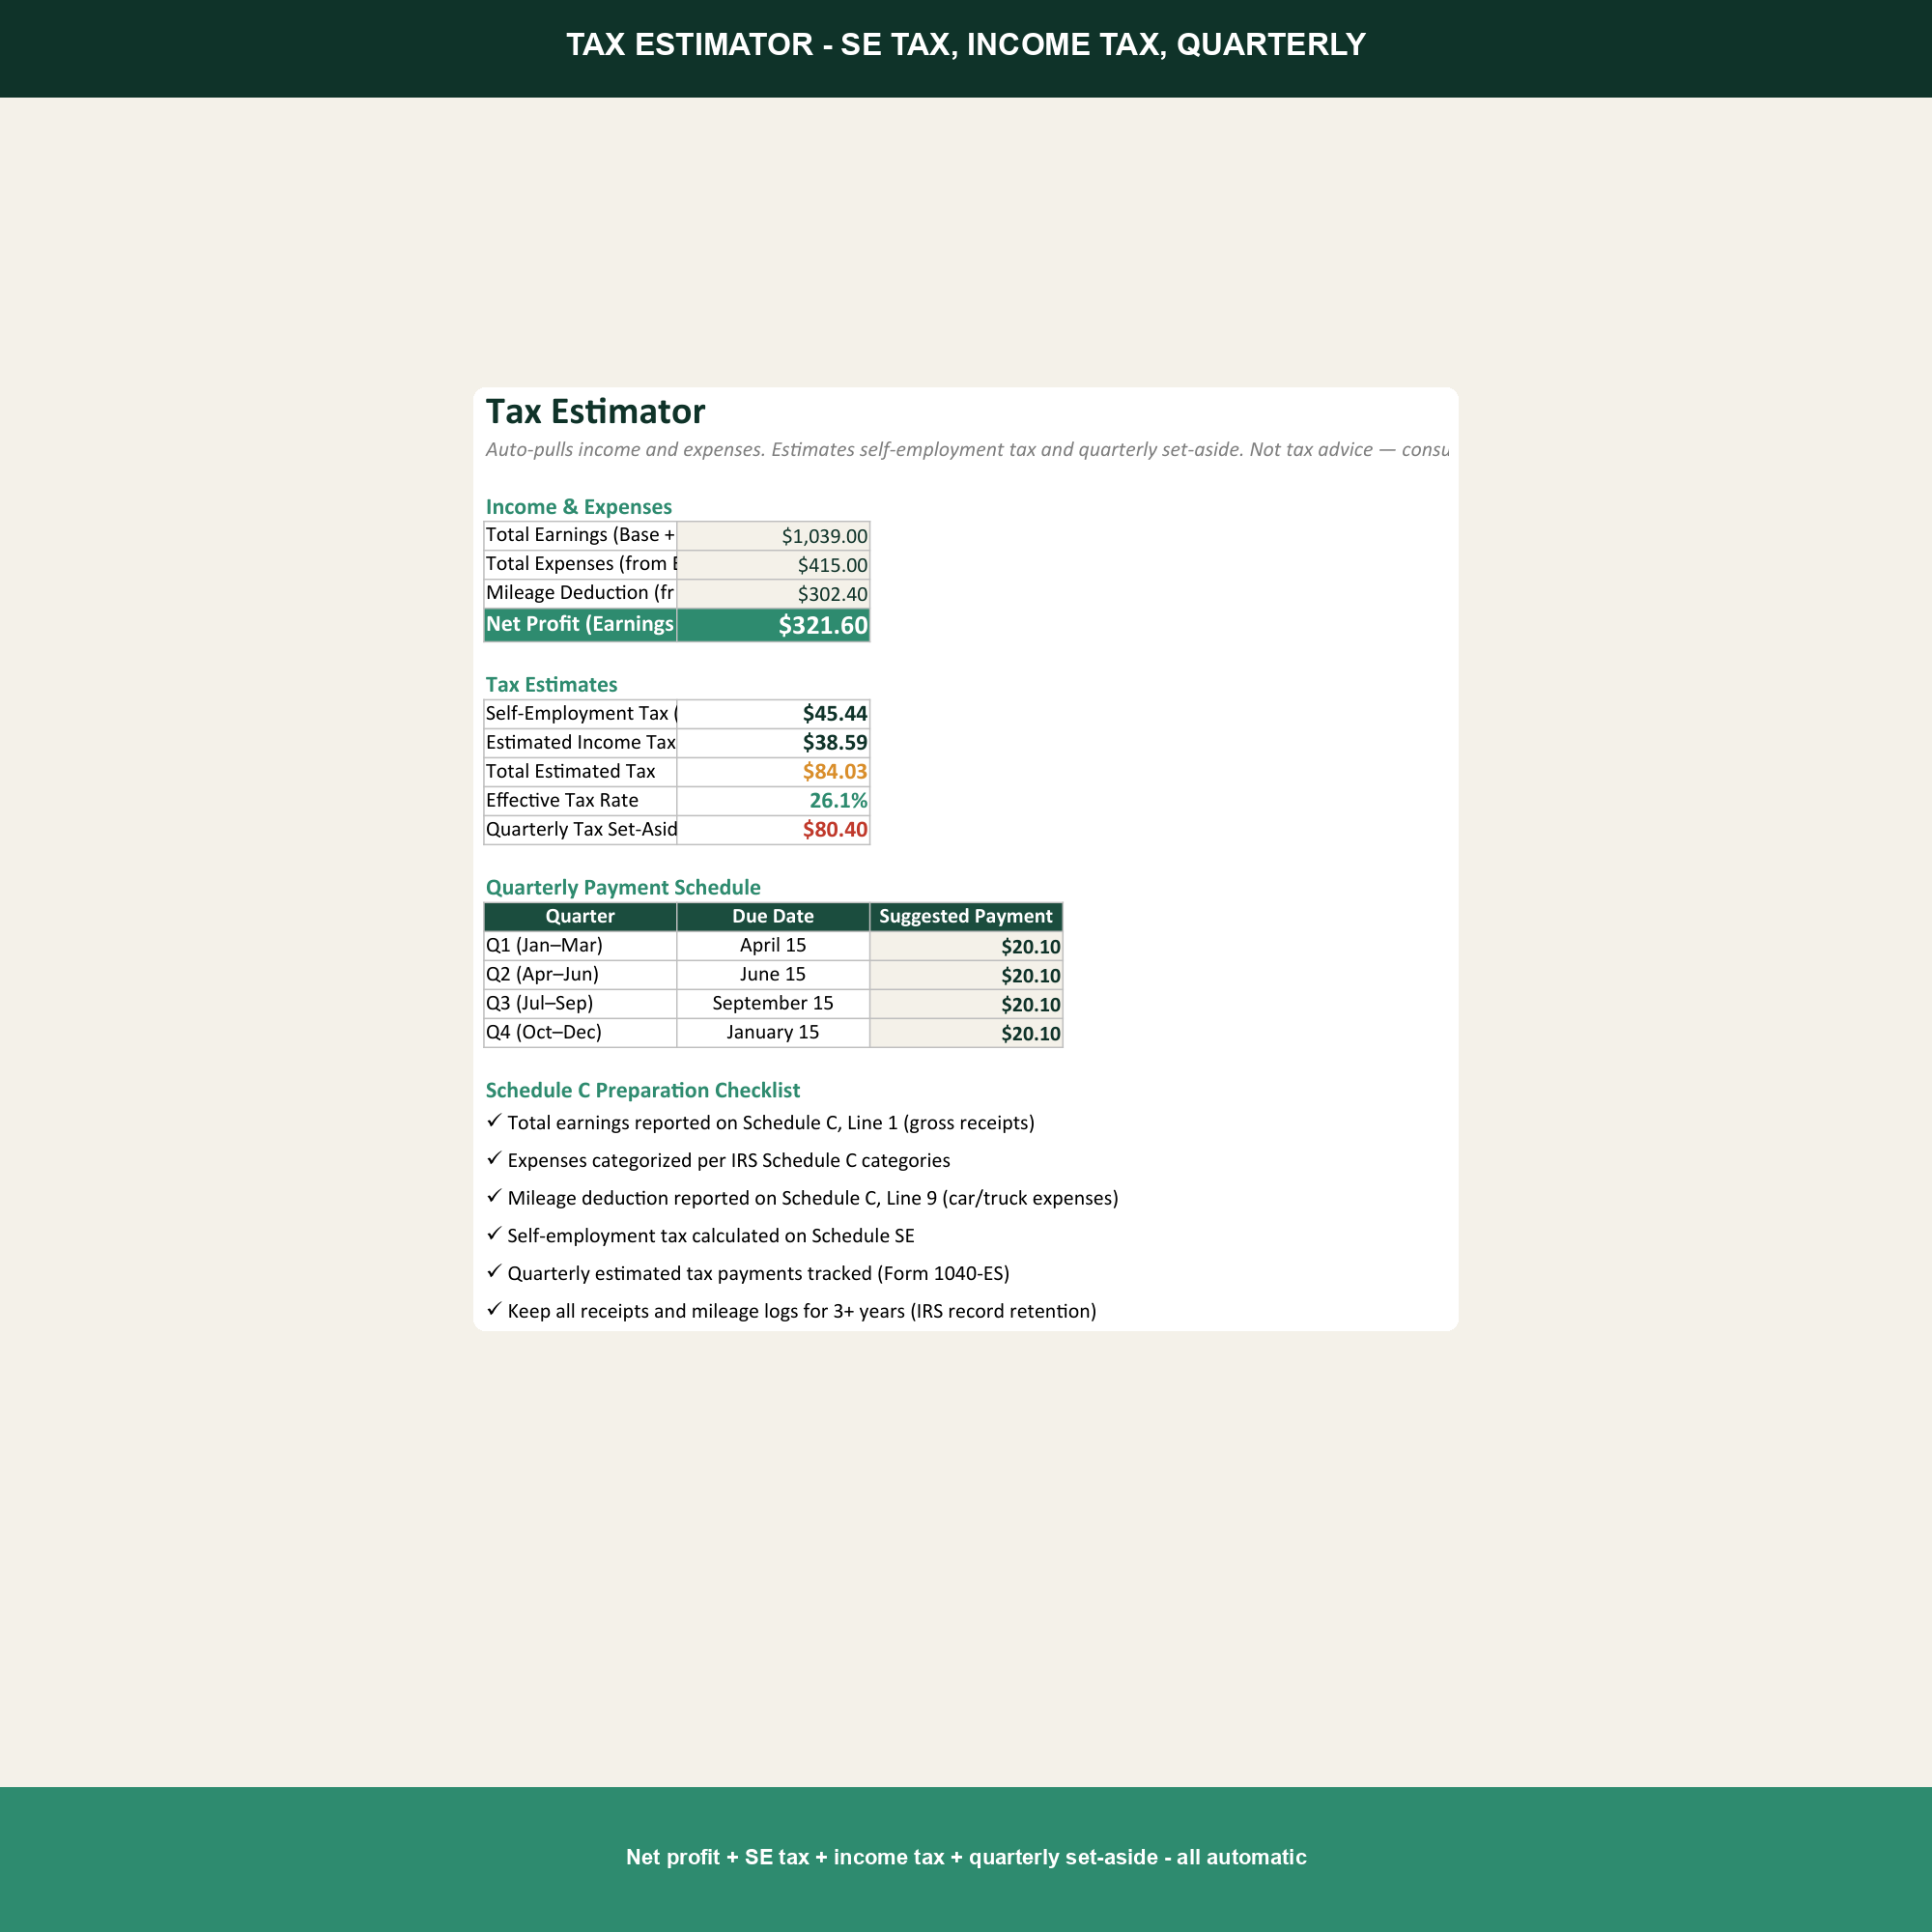Click the June 15 due date cell

tap(773, 974)
